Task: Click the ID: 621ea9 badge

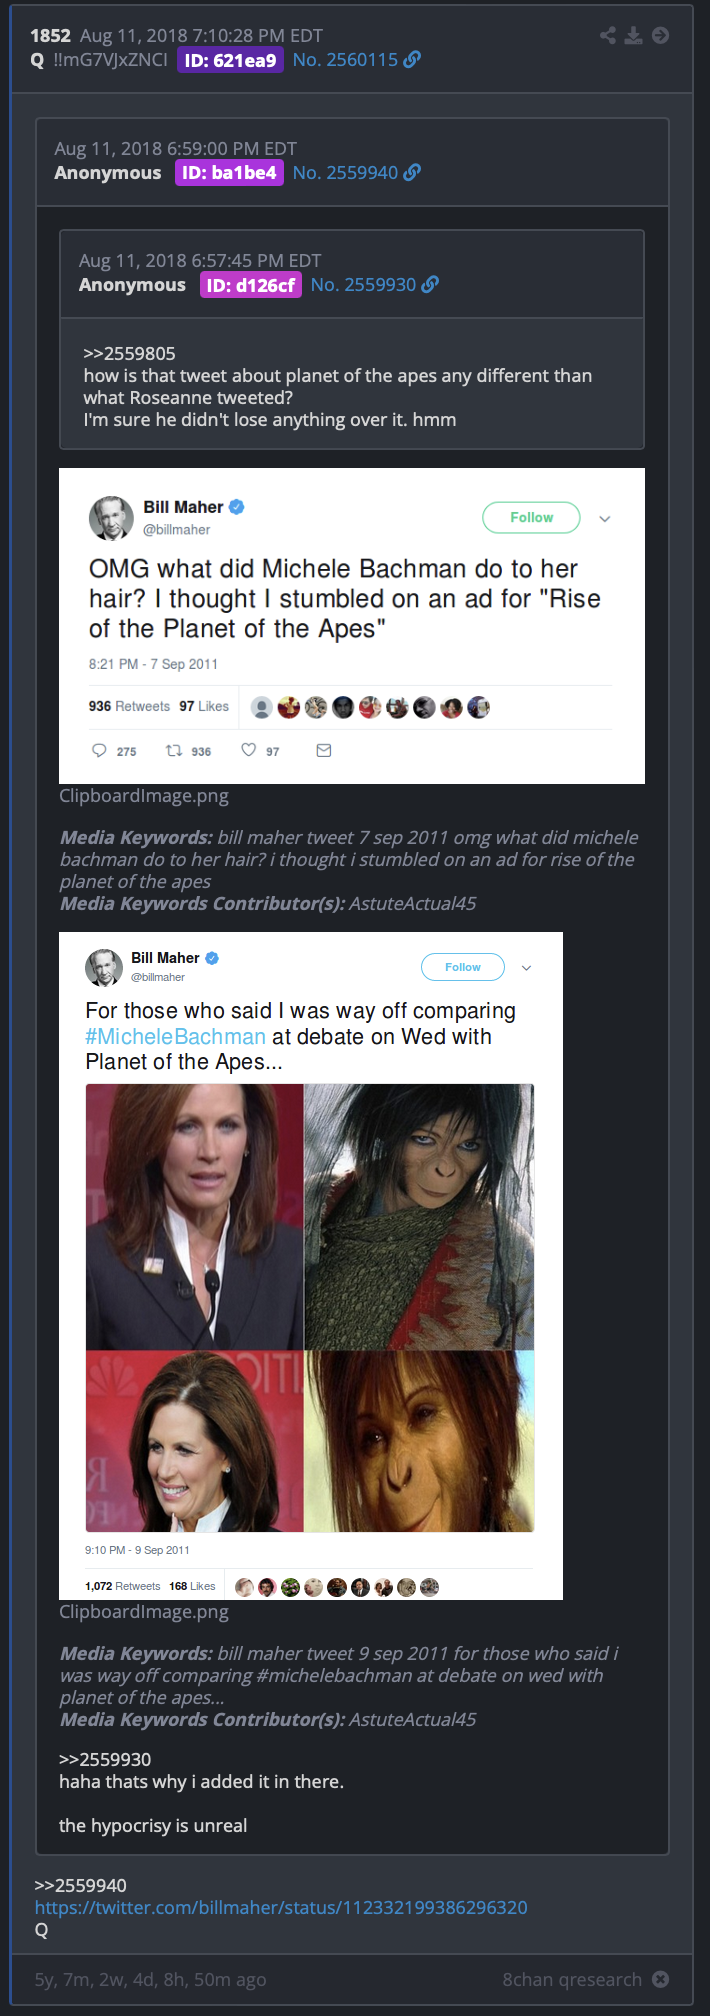Action: pyautogui.click(x=230, y=60)
